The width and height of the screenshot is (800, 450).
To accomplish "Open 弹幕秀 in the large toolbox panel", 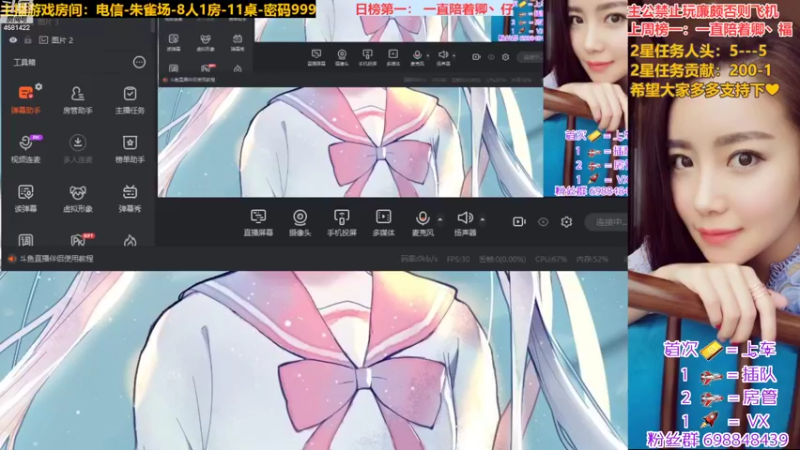I will coord(130,198).
